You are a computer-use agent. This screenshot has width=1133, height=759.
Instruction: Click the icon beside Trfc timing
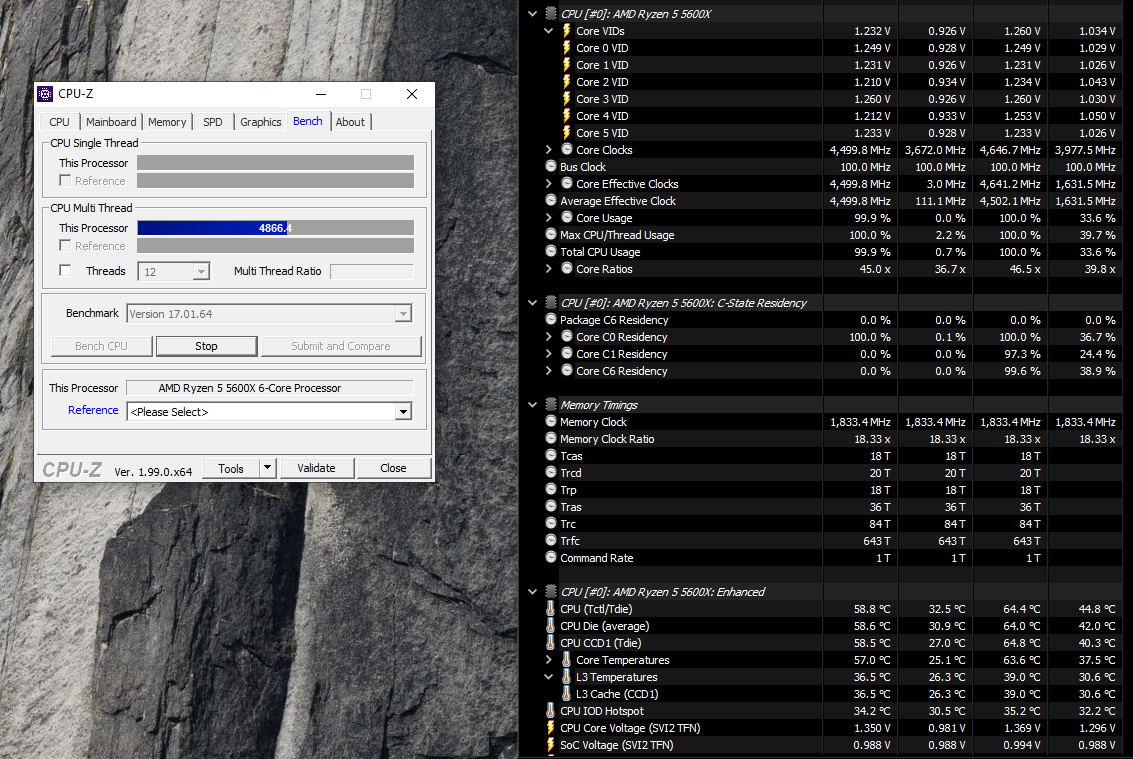551,540
